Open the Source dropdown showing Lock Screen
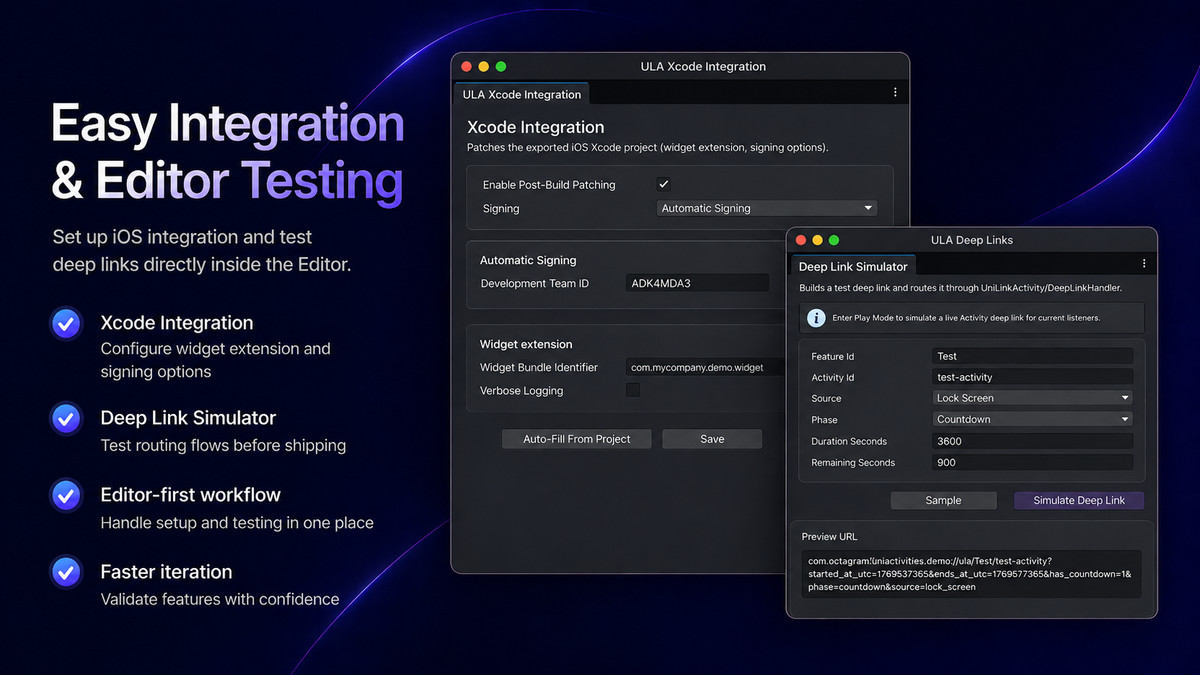Image resolution: width=1200 pixels, height=675 pixels. tap(1032, 398)
